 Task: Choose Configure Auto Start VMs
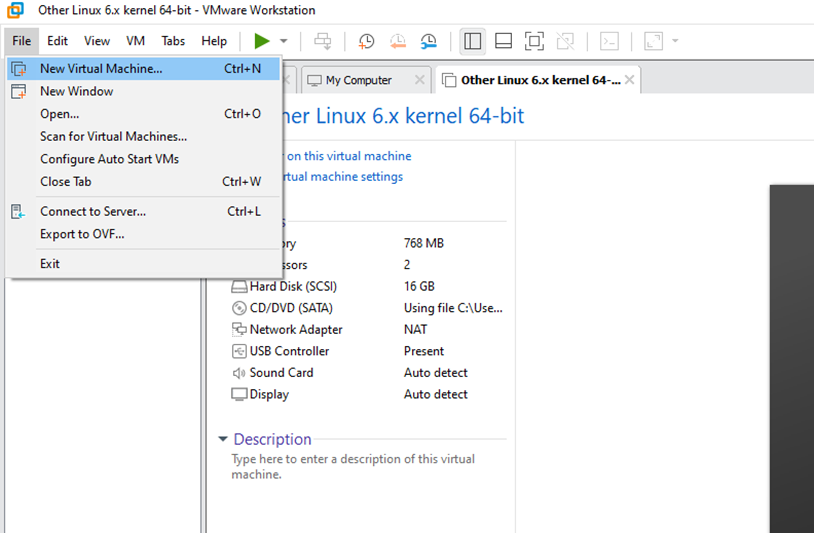click(x=144, y=159)
